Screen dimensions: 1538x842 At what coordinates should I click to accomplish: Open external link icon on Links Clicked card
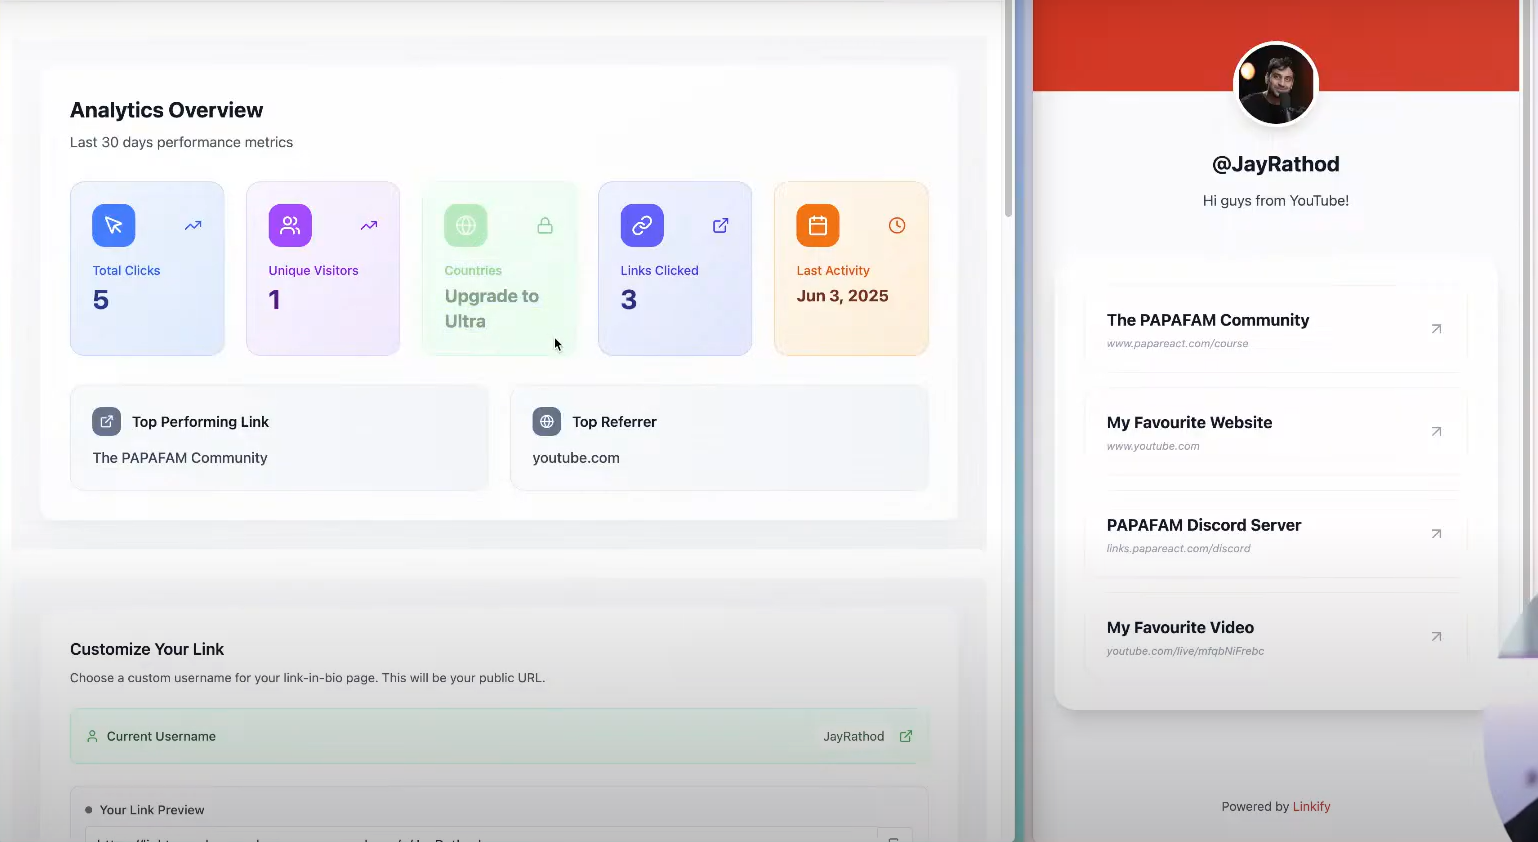point(720,226)
